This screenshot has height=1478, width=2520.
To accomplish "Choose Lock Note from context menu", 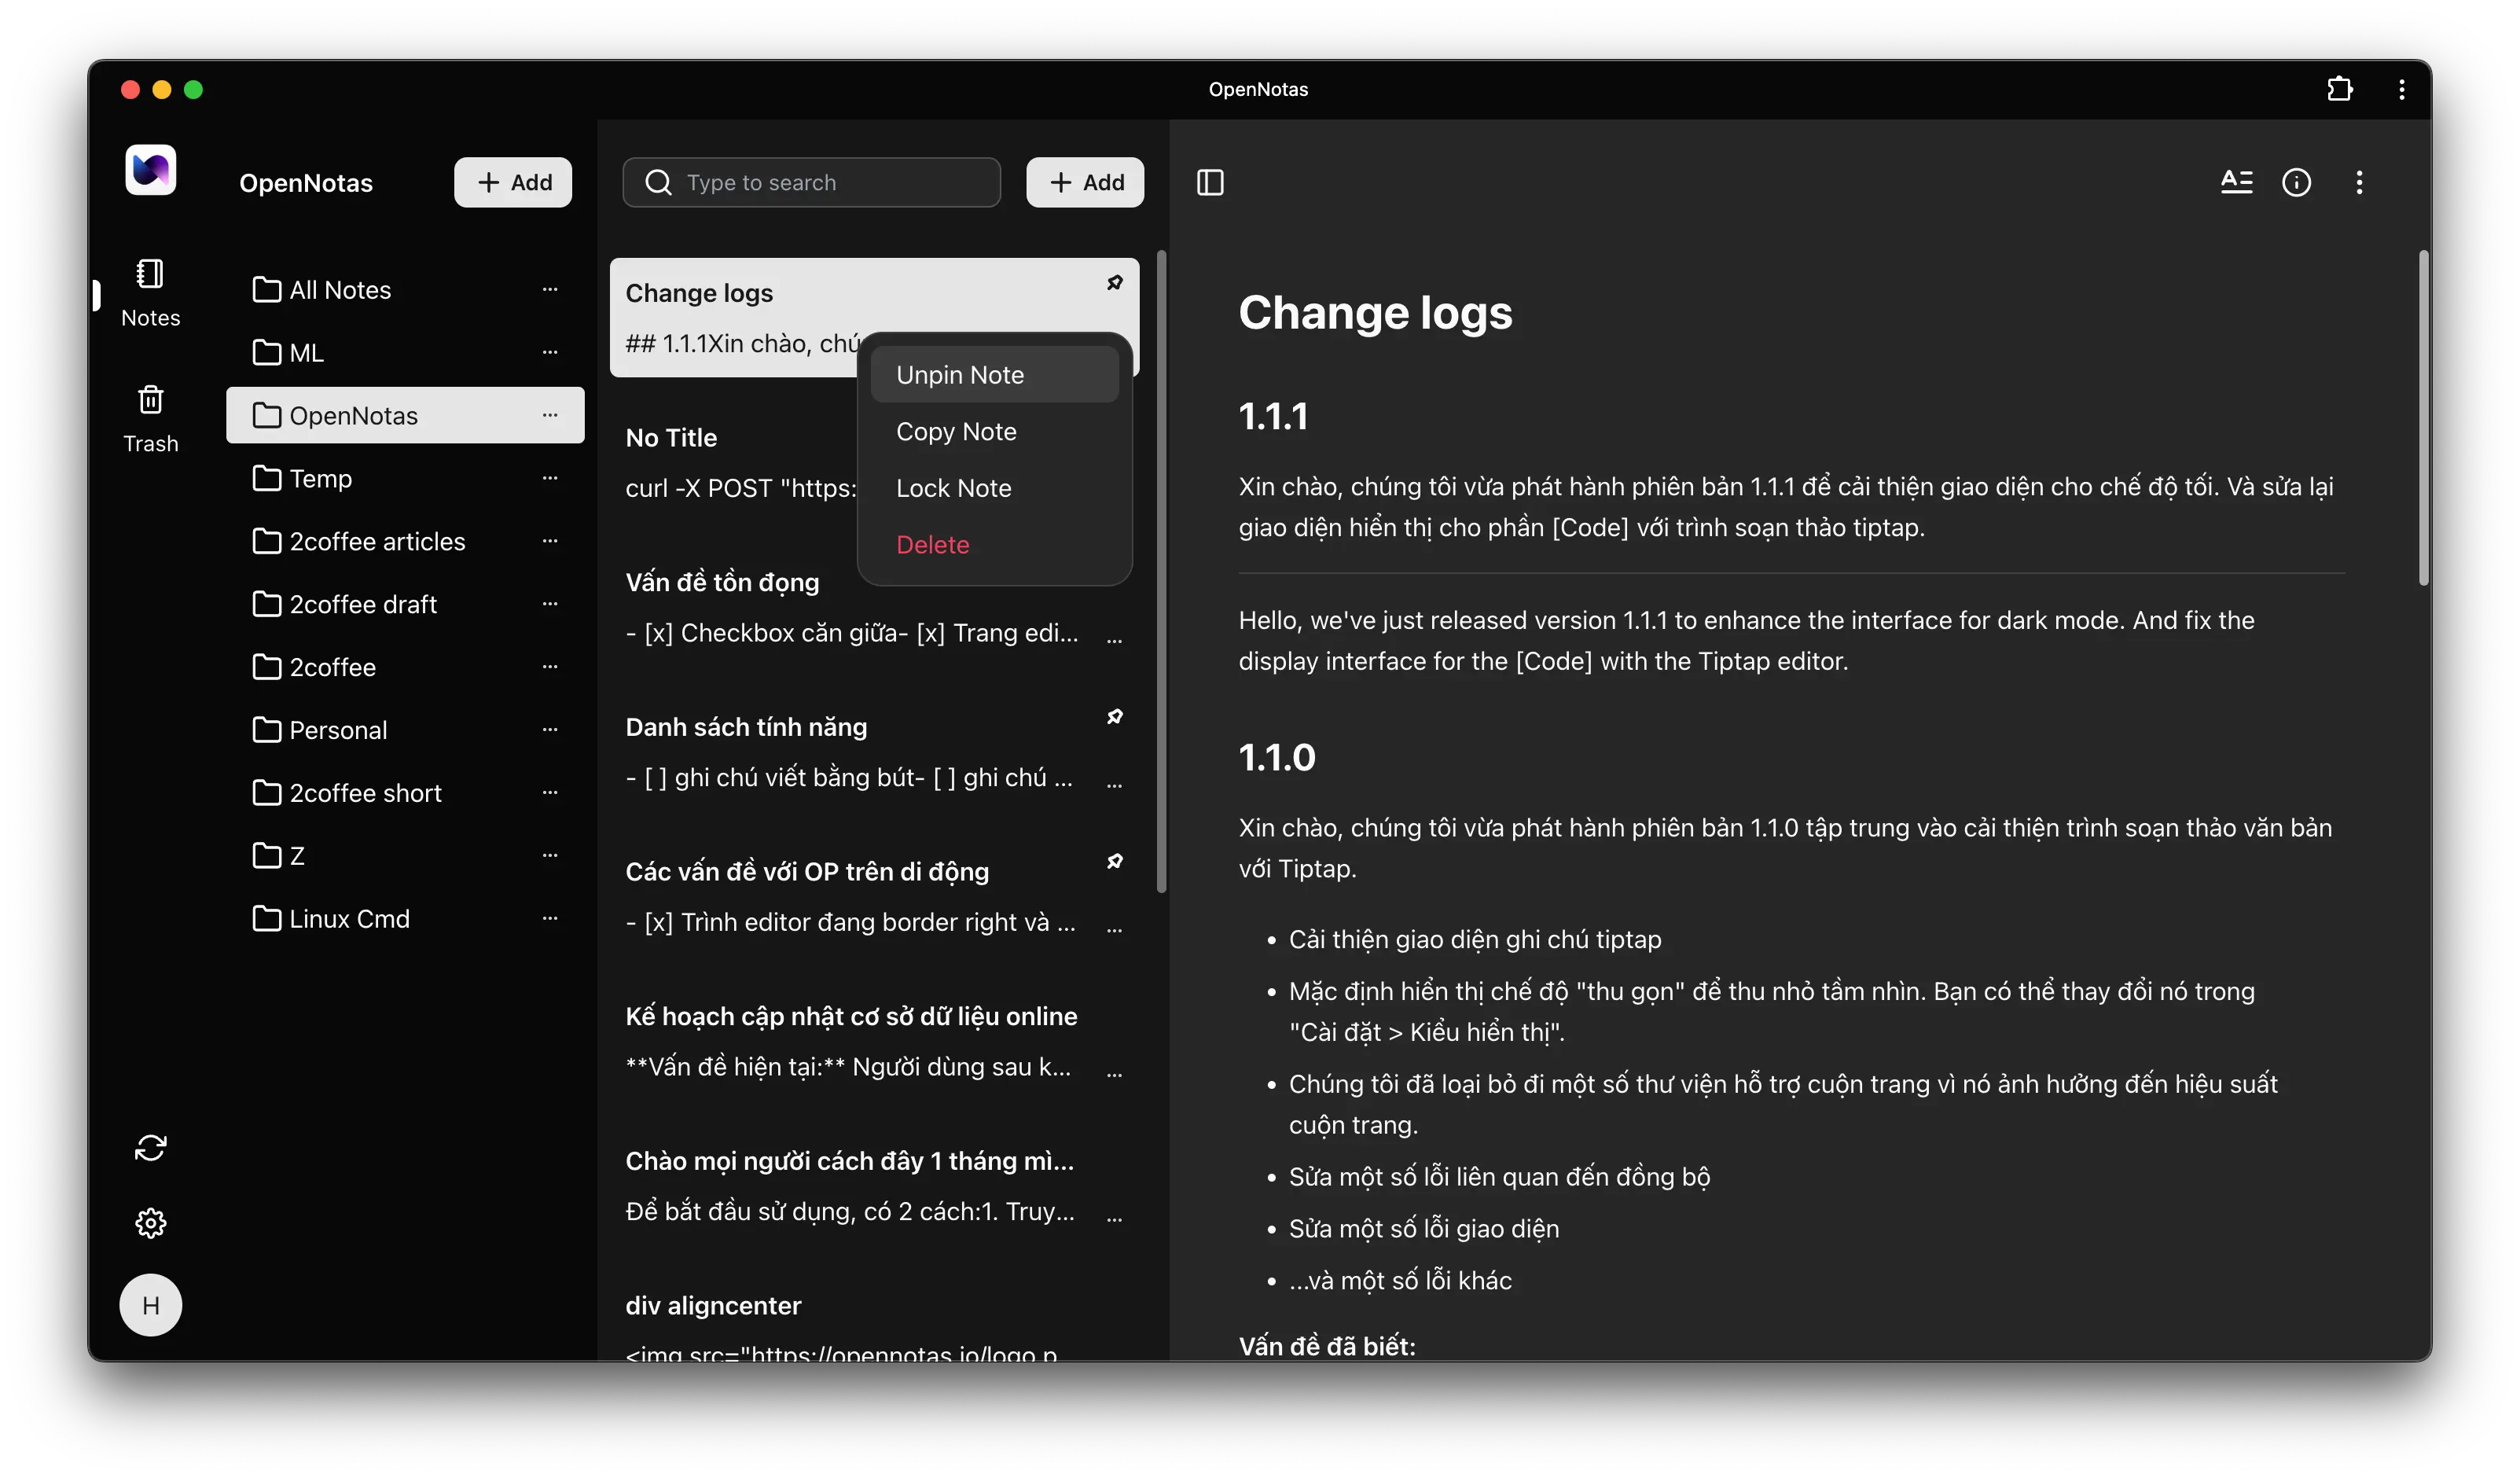I will point(994,488).
